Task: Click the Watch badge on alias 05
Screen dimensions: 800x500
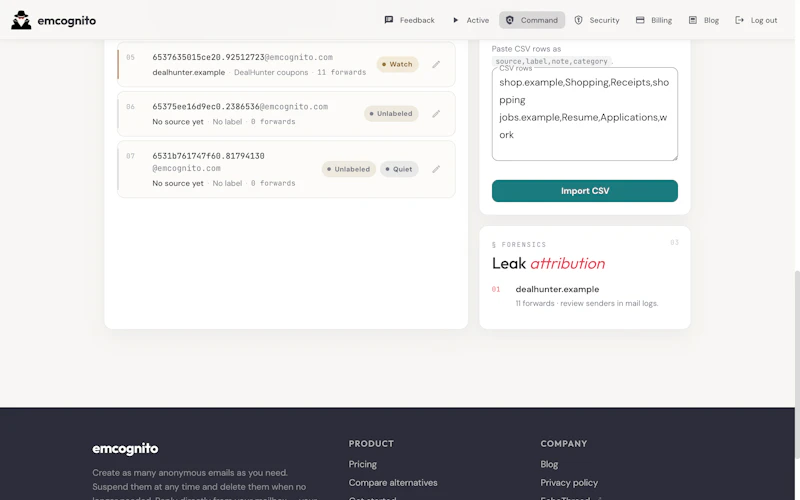Action: click(x=397, y=64)
